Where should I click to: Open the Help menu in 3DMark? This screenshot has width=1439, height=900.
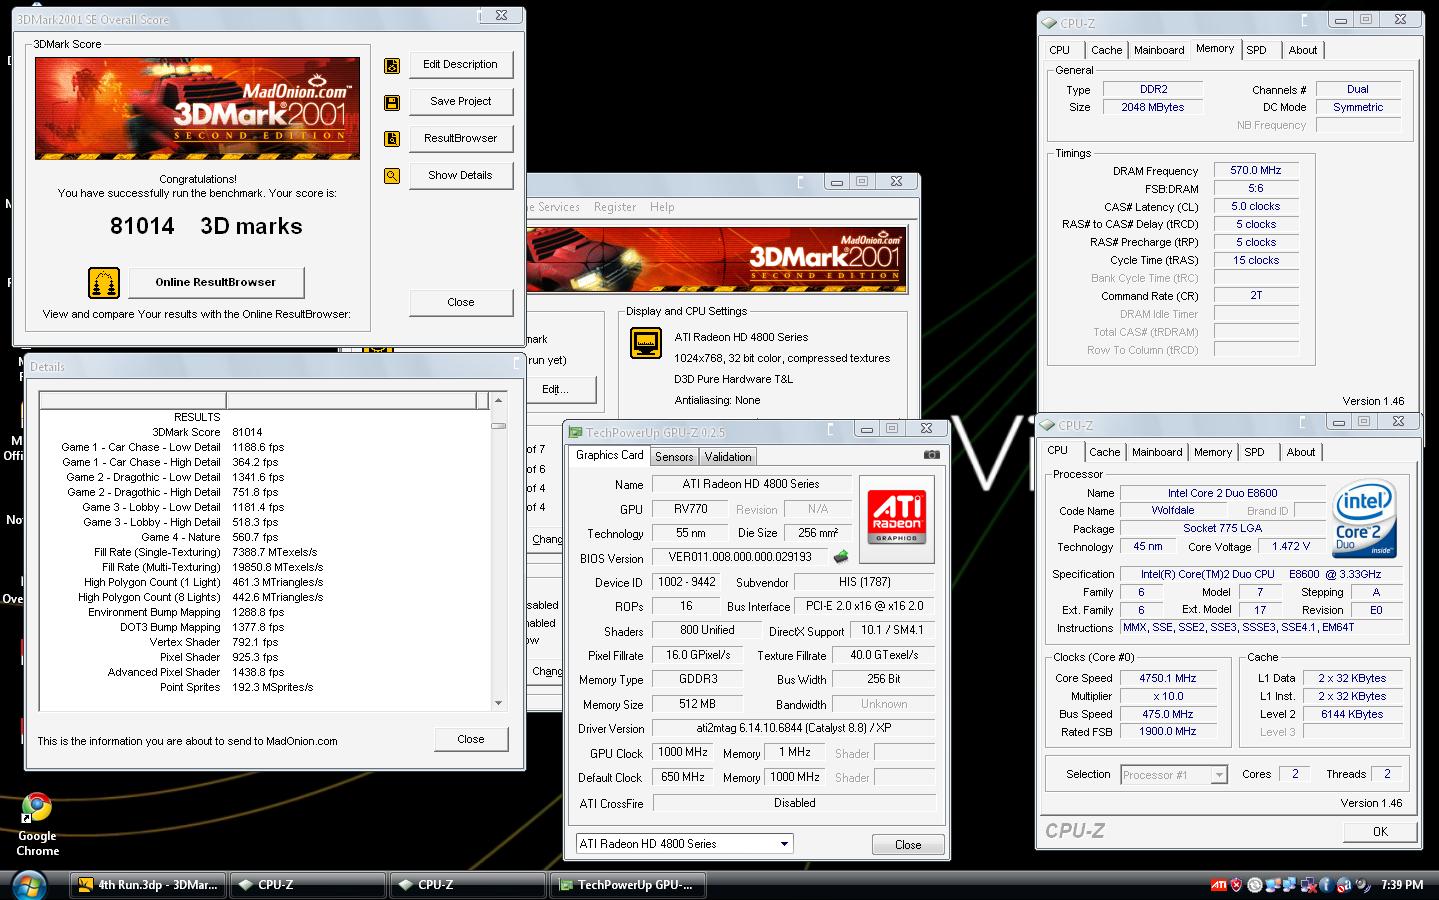[662, 207]
